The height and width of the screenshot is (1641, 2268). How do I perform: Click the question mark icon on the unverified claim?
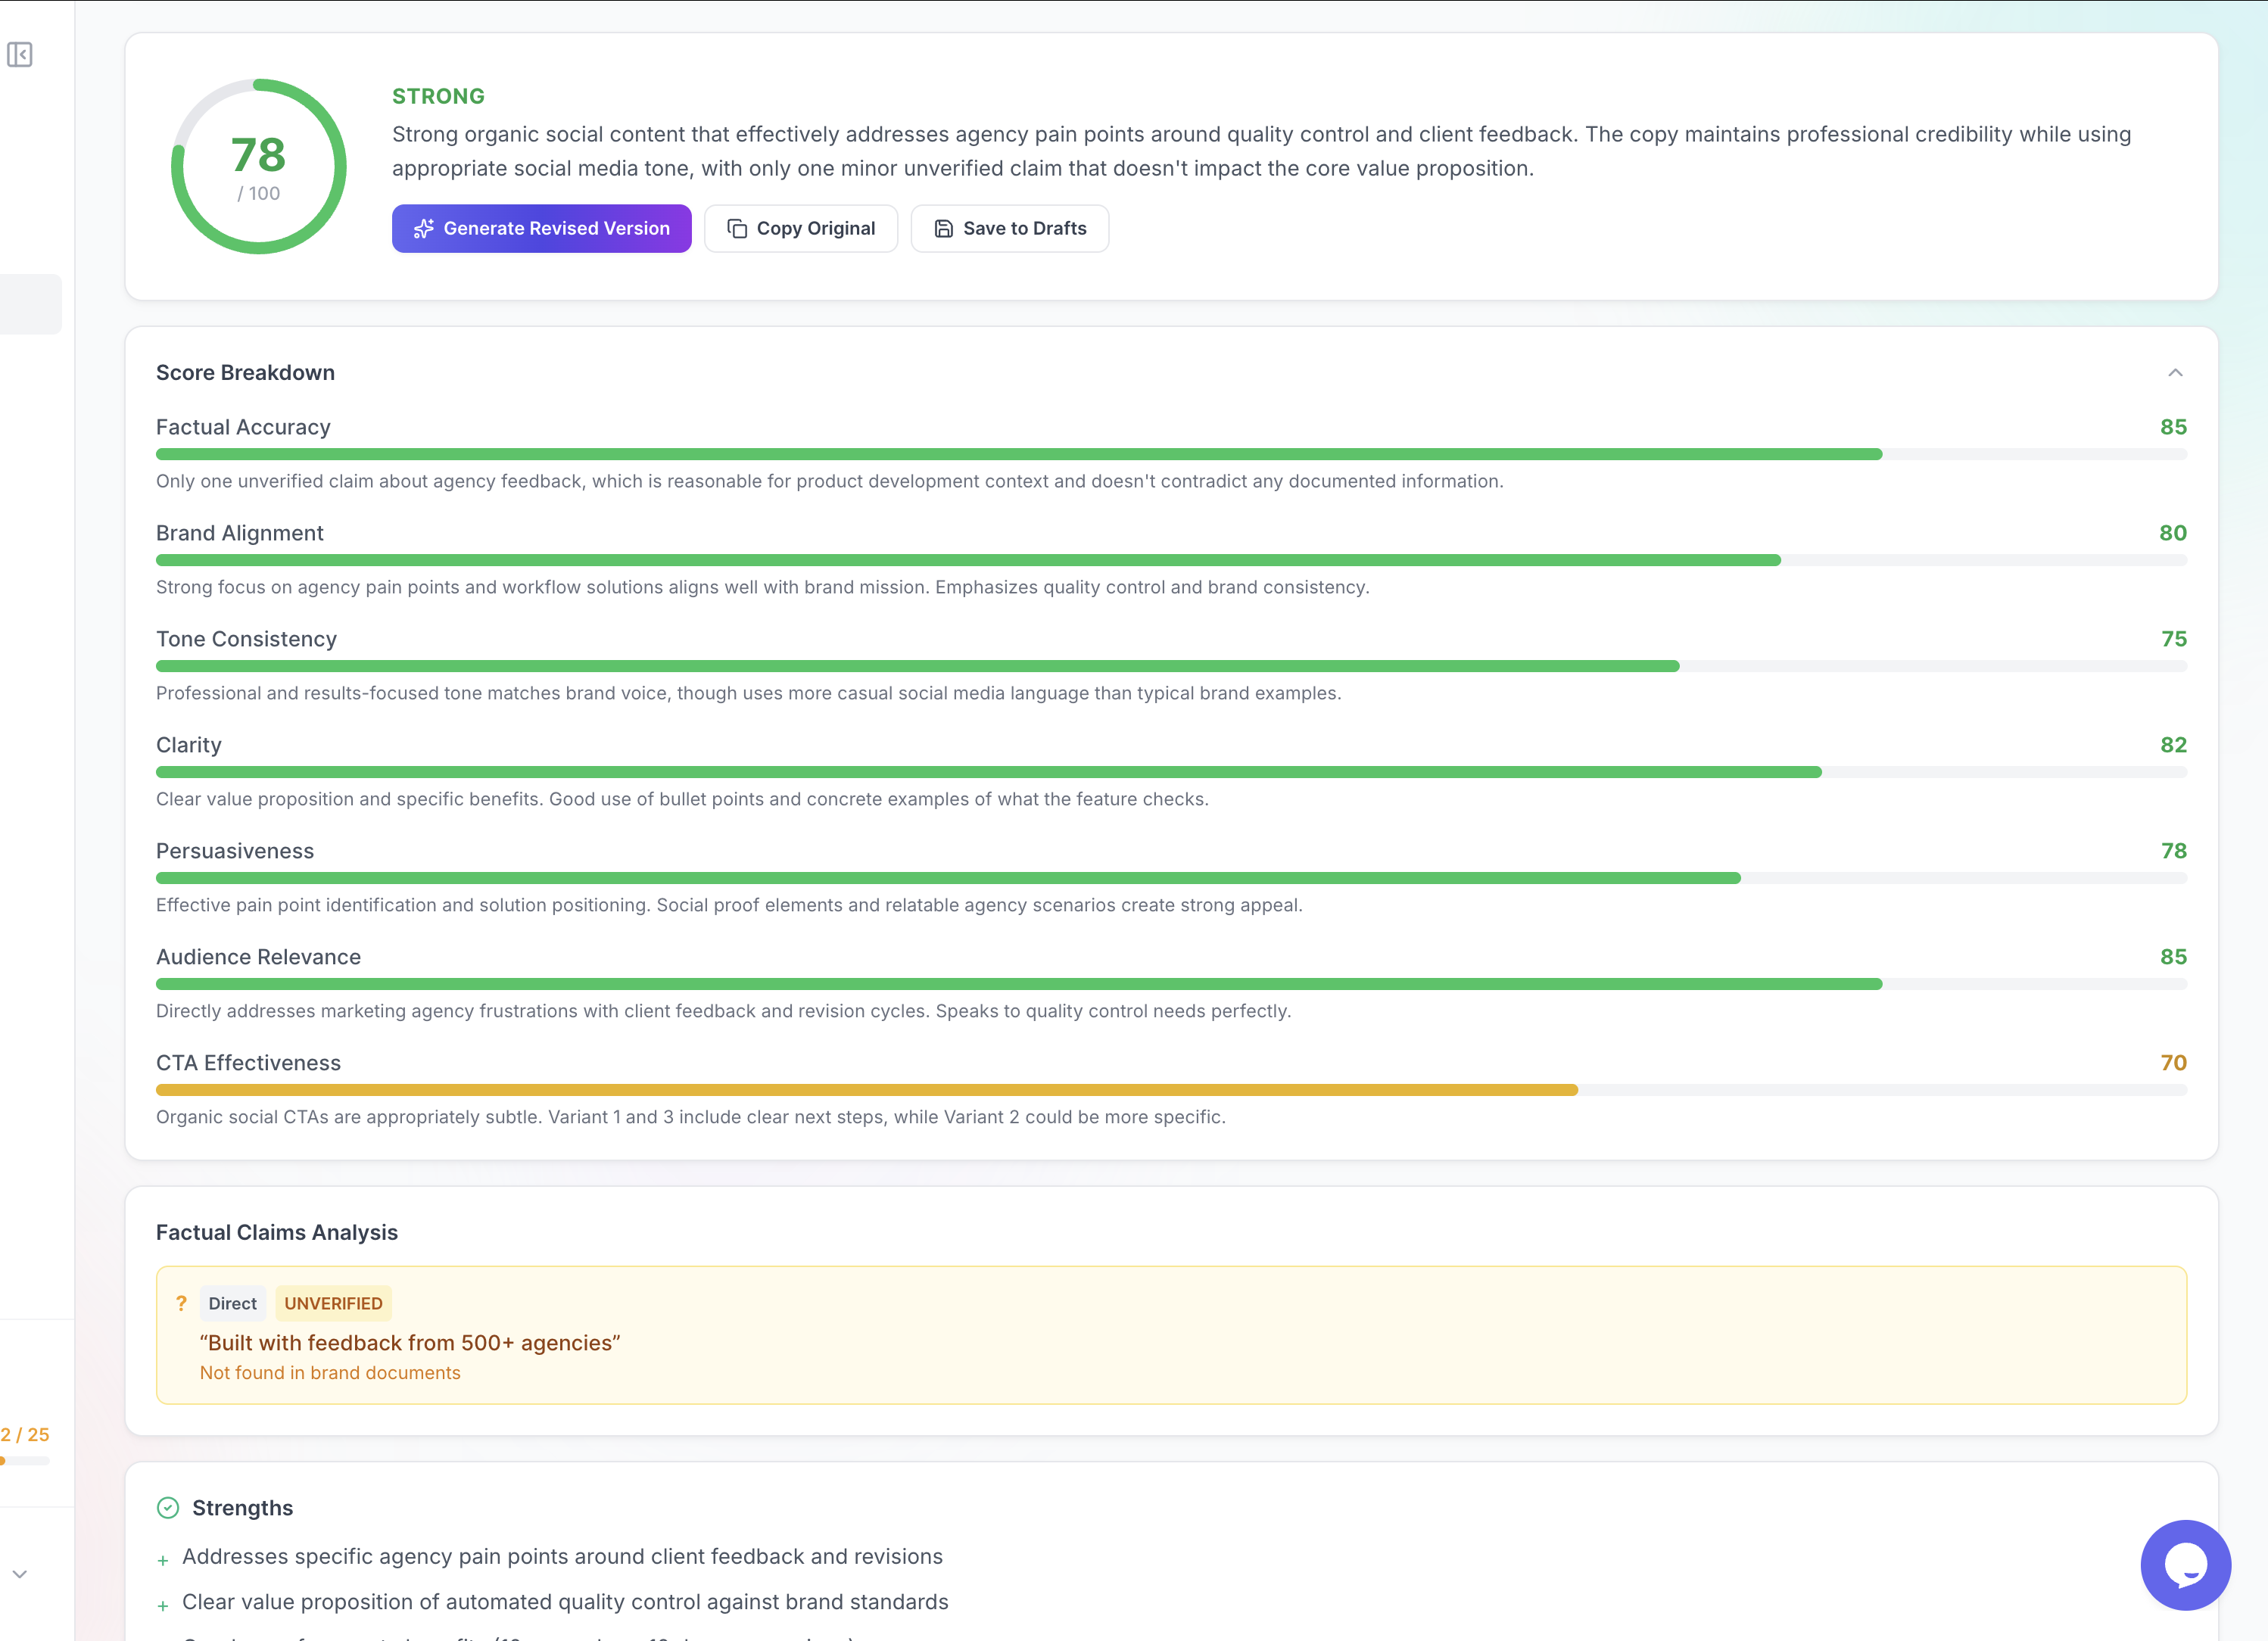pyautogui.click(x=181, y=1303)
